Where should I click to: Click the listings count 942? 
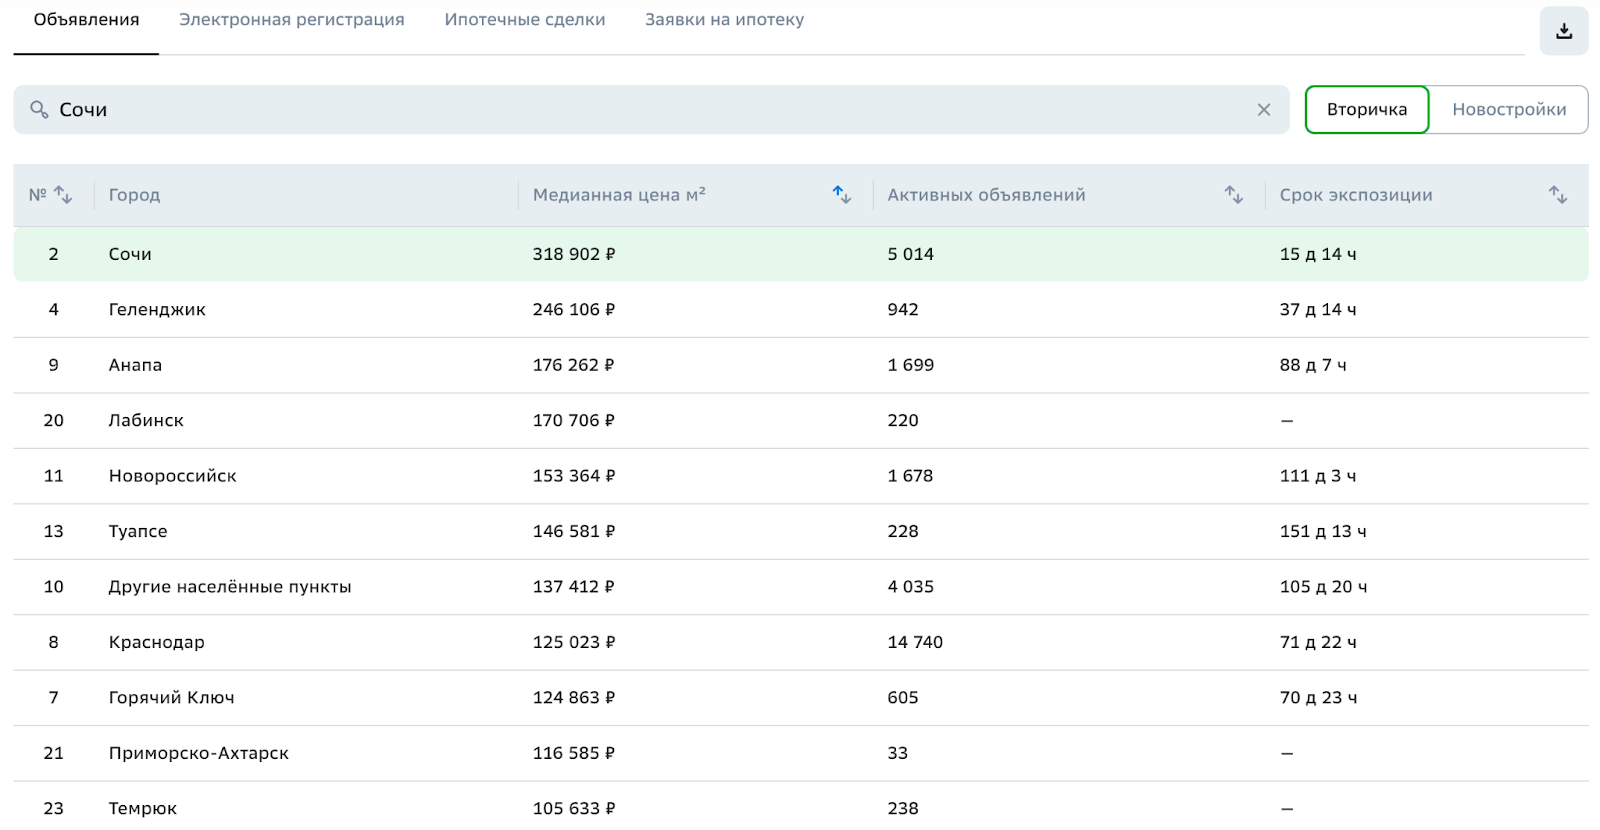pos(903,310)
